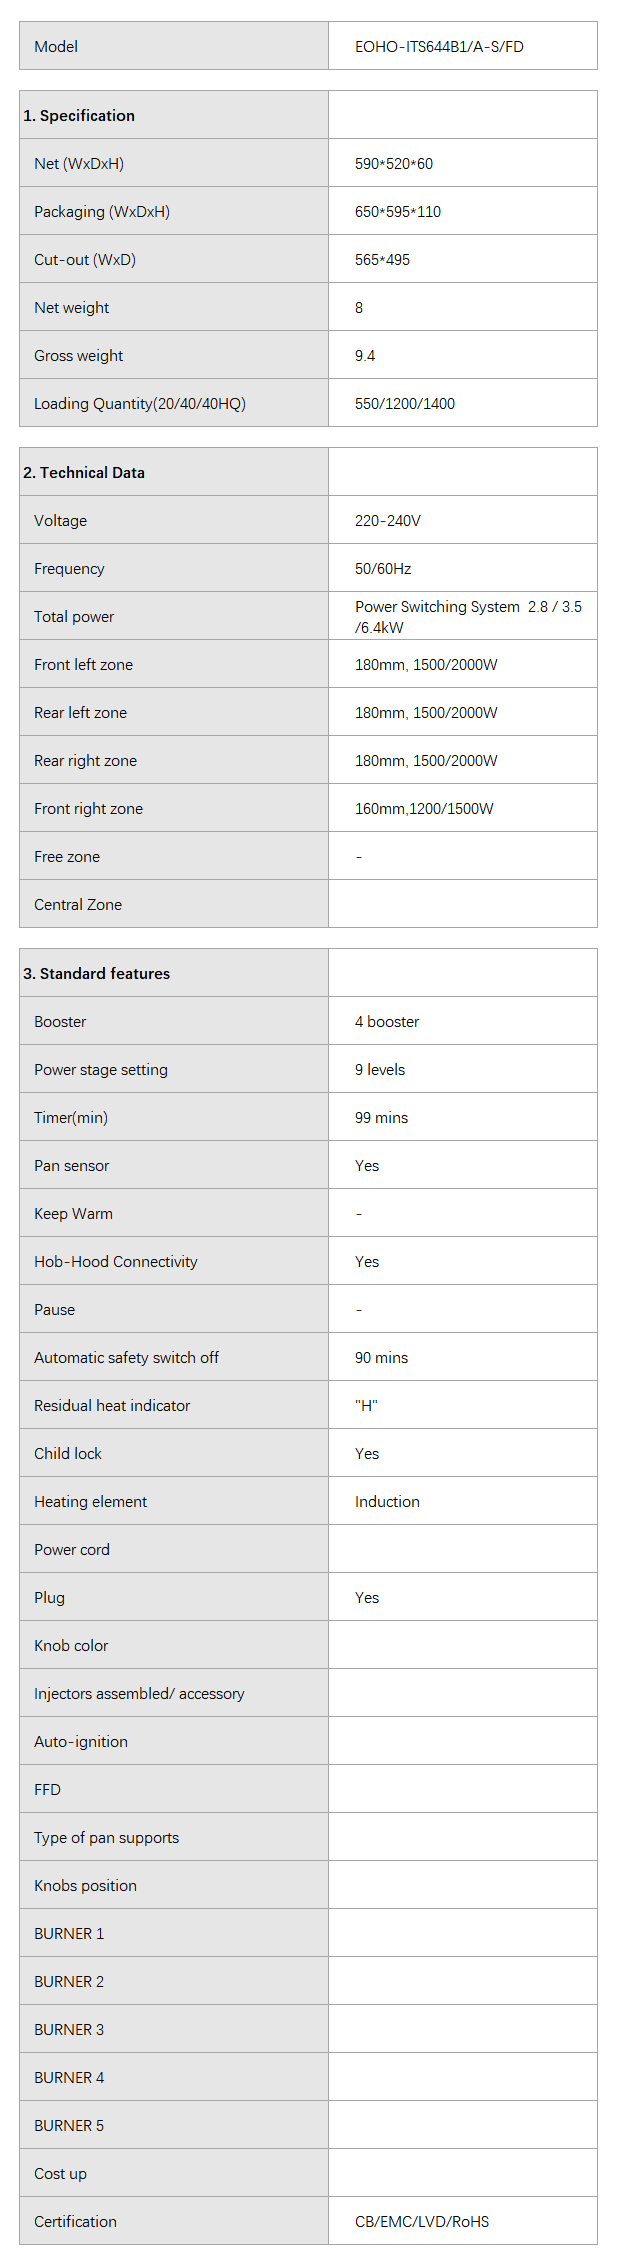Click the Hob-Hood Connectivity row label
Image resolution: width=617 pixels, height=2266 pixels.
click(116, 1262)
